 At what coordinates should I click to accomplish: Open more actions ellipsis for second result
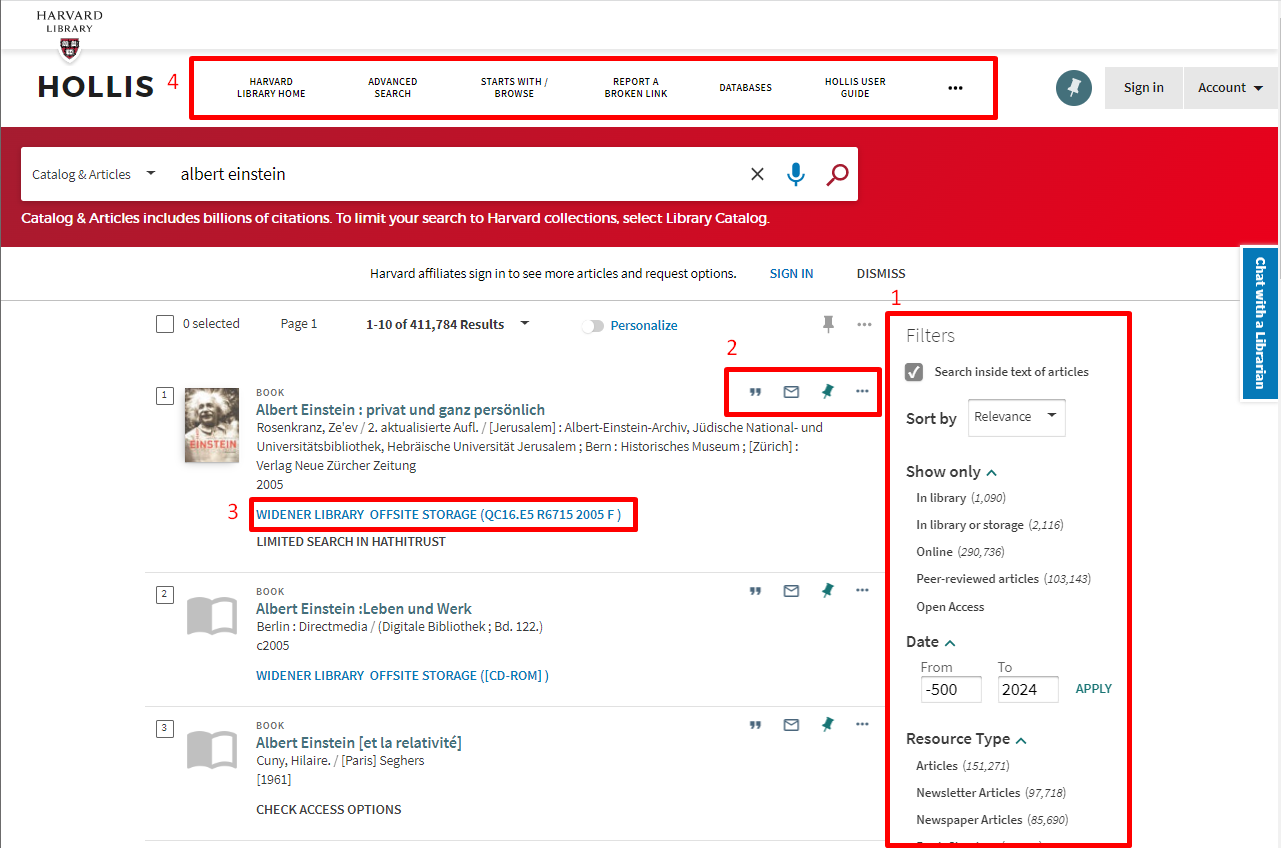click(x=862, y=591)
